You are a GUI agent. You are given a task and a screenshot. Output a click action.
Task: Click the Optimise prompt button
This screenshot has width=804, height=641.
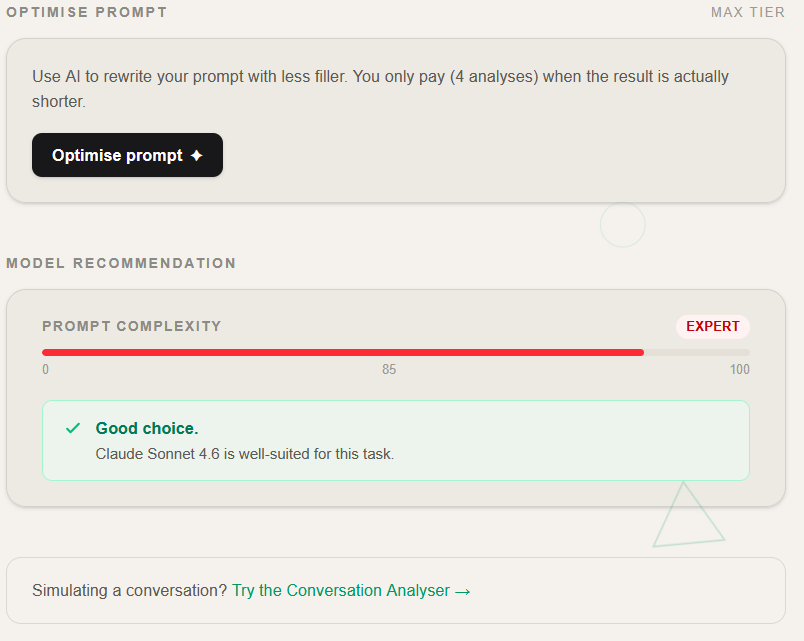coord(127,155)
